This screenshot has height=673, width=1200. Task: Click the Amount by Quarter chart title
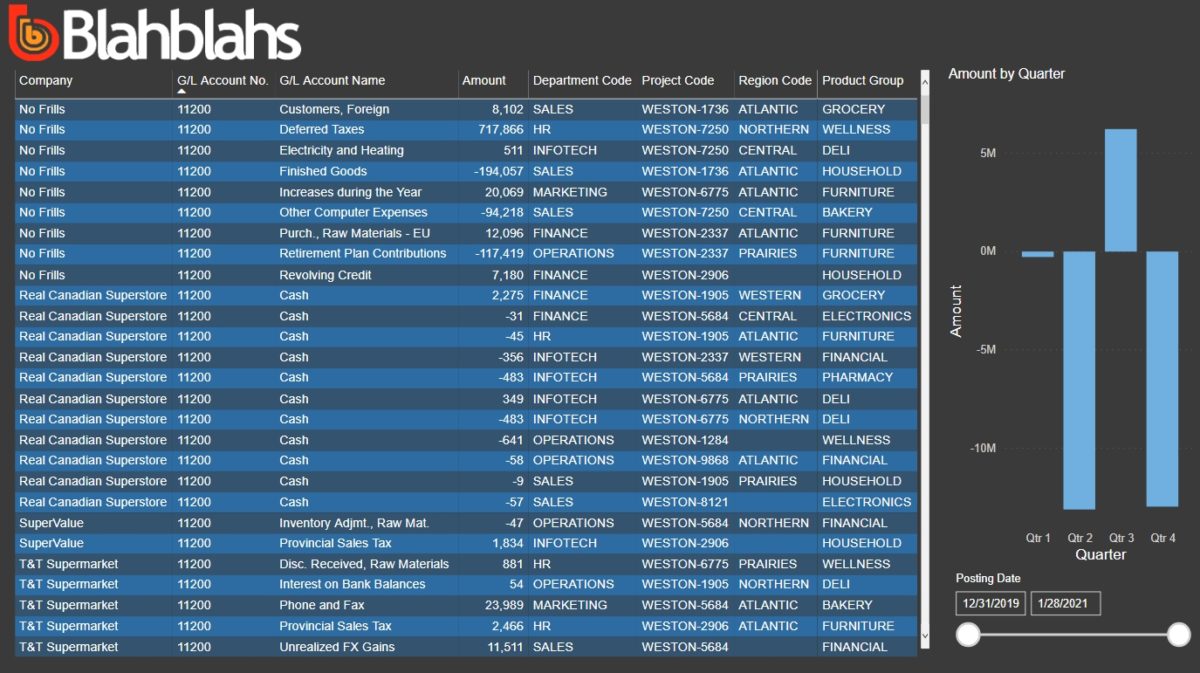pos(1006,74)
